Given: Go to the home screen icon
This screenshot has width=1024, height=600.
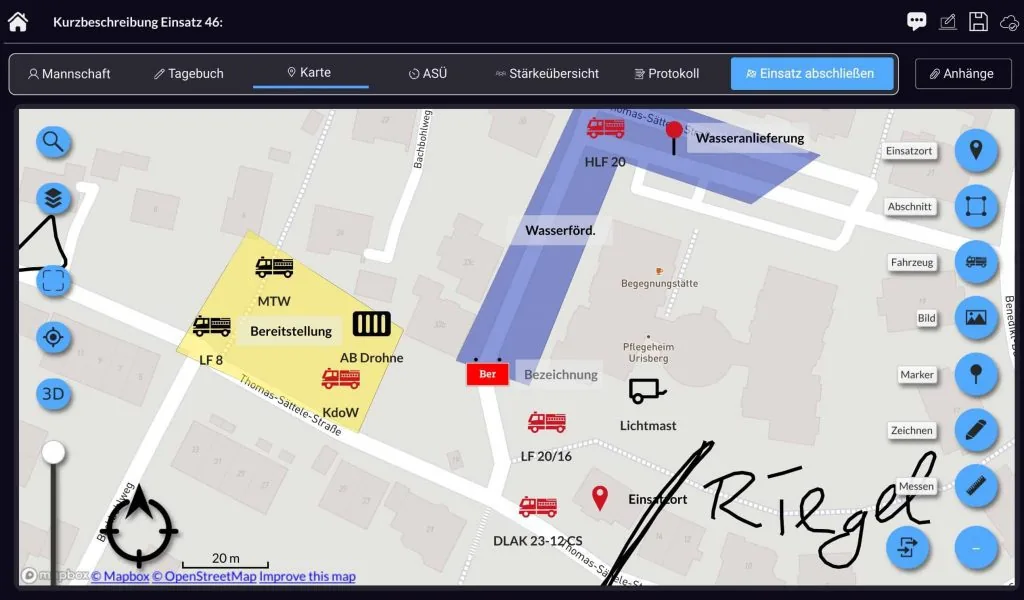Looking at the screenshot, I should [x=18, y=22].
